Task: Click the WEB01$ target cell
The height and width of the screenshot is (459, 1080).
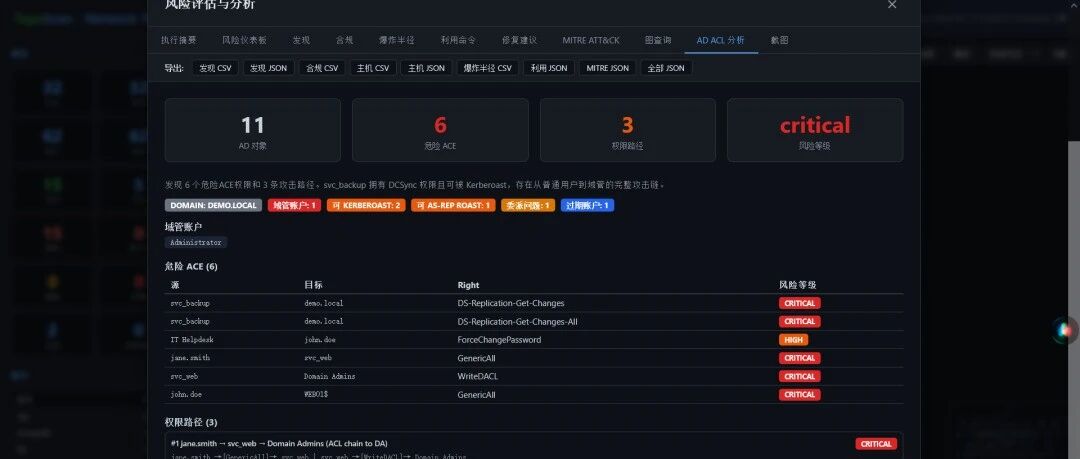Action: coord(315,395)
